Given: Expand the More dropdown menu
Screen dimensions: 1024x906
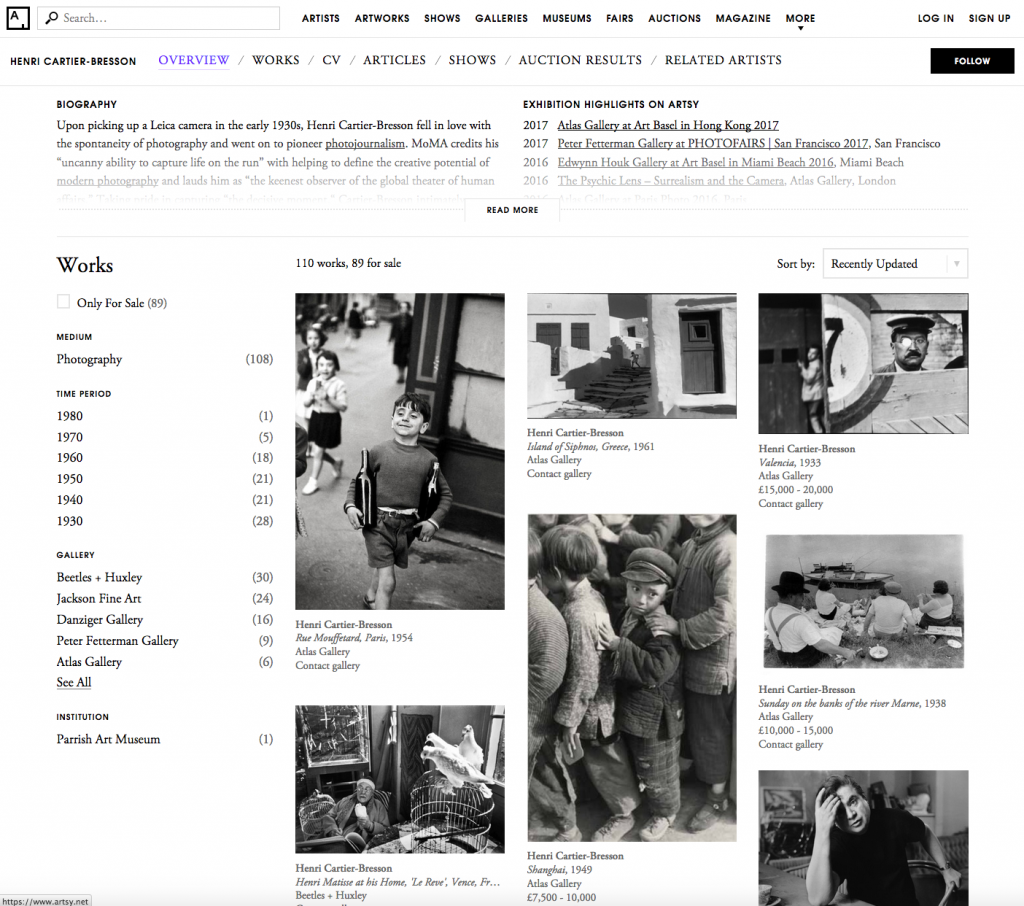Looking at the screenshot, I should (801, 20).
